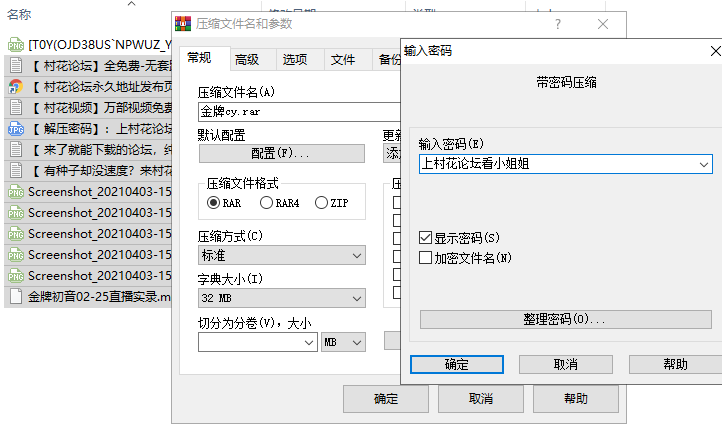This screenshot has width=722, height=435.
Task: Click the 金牌初音02-25直播实录 file icon
Action: [x=15, y=296]
